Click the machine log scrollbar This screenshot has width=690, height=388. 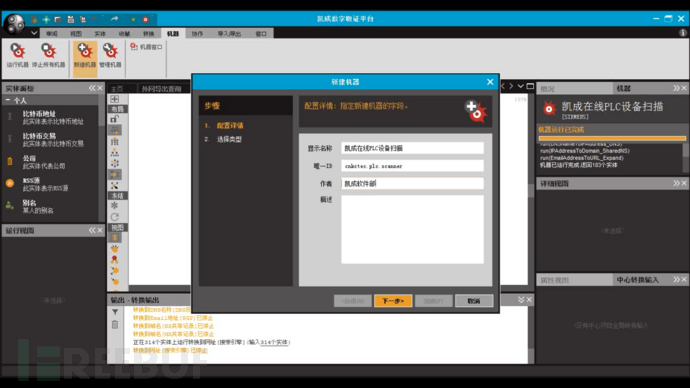point(685,157)
